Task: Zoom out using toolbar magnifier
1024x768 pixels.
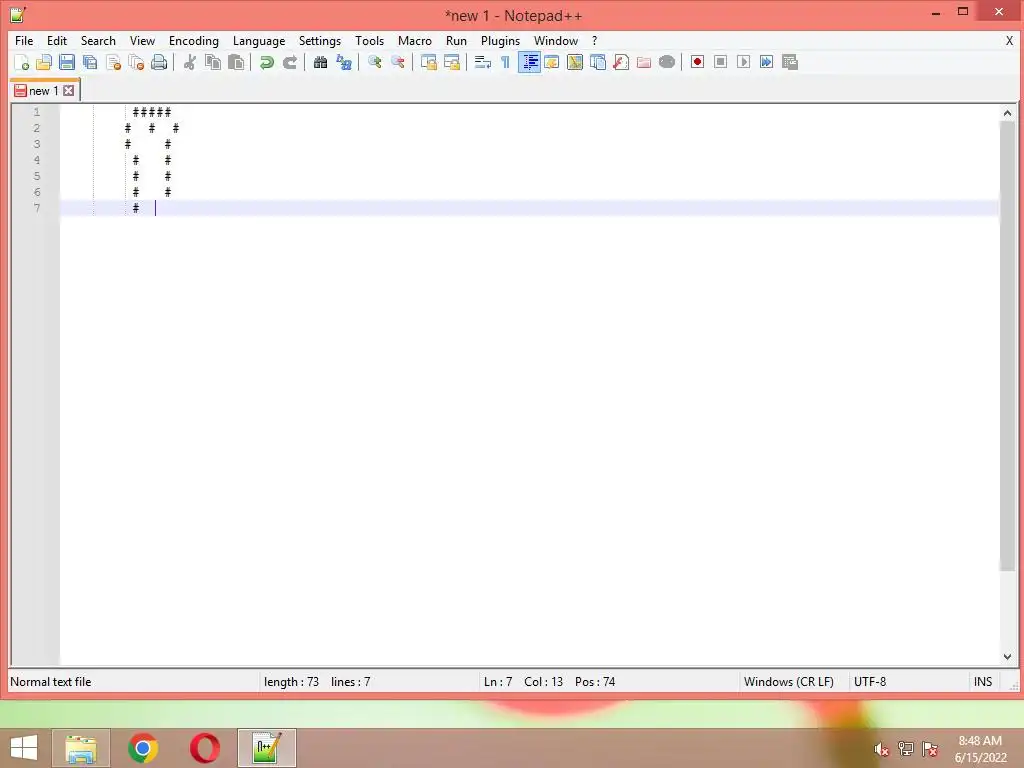Action: [397, 62]
